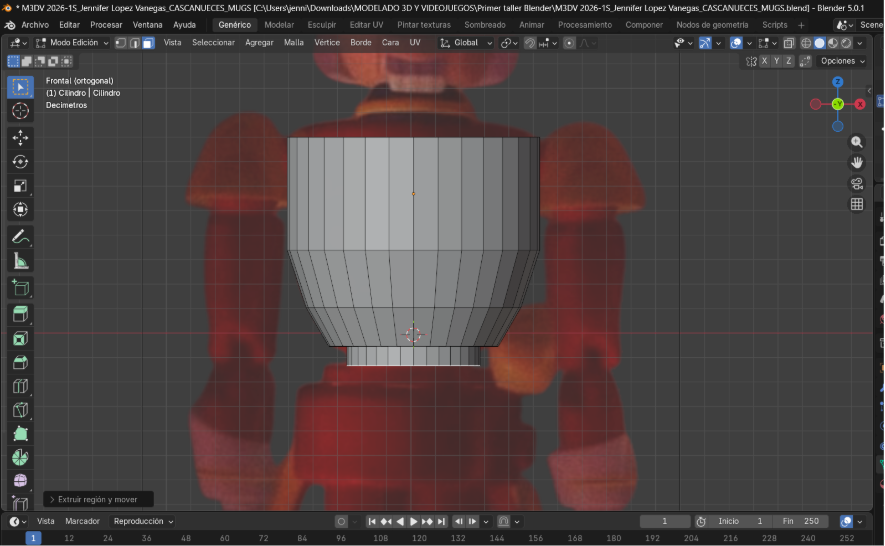
Task: Open the Modo Edición mode dropdown
Action: click(x=71, y=43)
